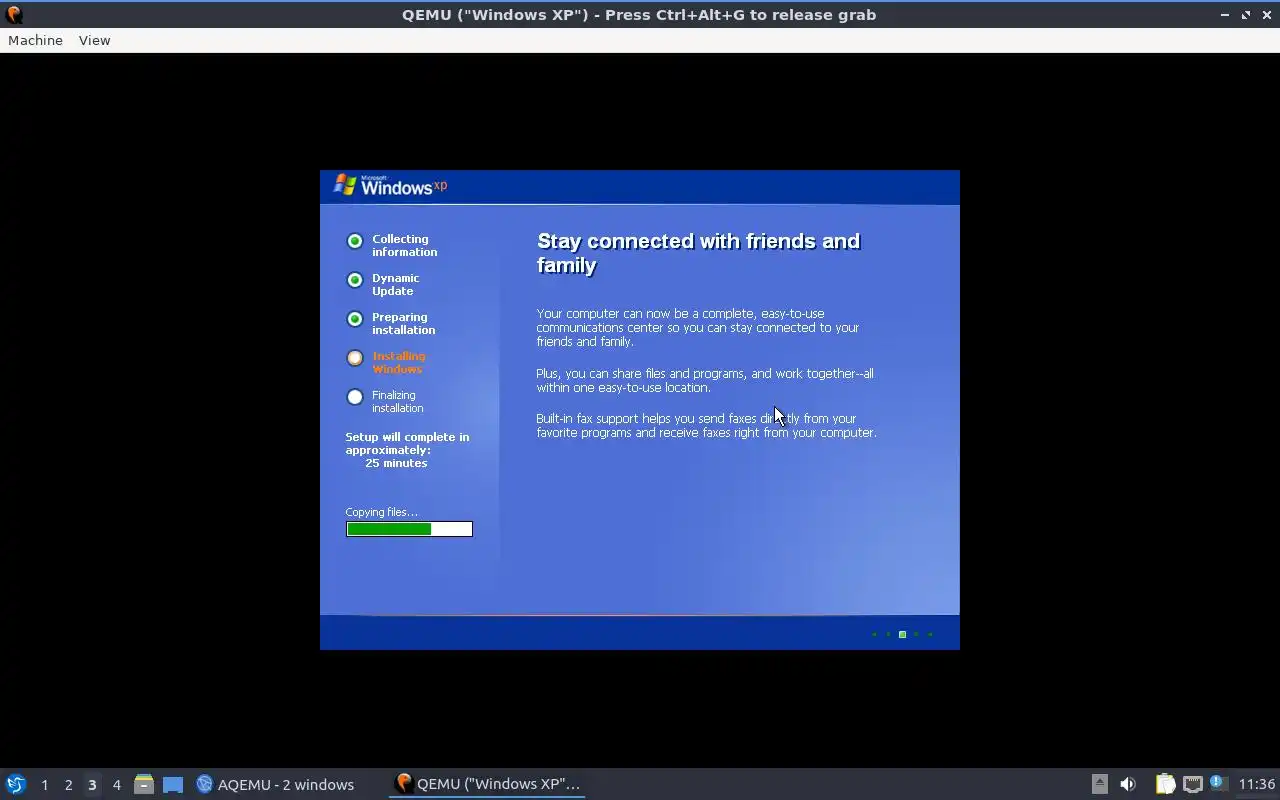This screenshot has width=1280, height=800.
Task: Open the Machine menu
Action: click(x=35, y=40)
